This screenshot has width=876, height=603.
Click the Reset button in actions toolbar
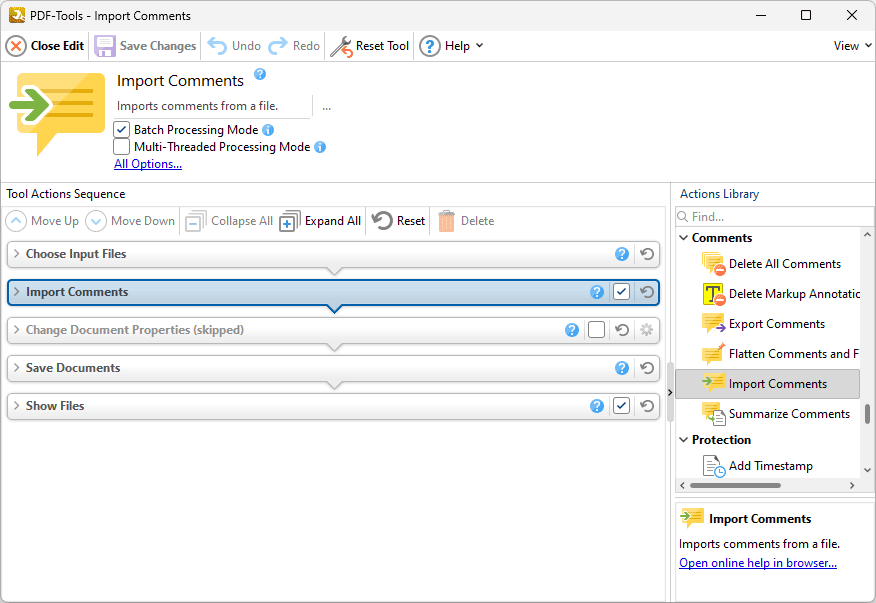tap(398, 221)
